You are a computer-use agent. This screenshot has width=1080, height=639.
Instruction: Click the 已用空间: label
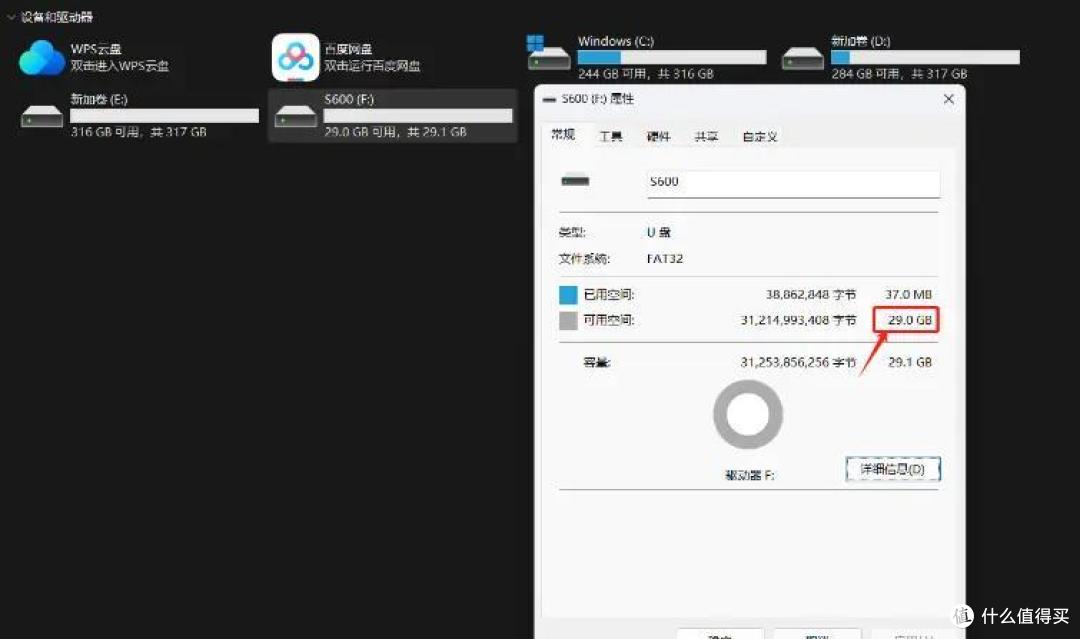tap(609, 295)
